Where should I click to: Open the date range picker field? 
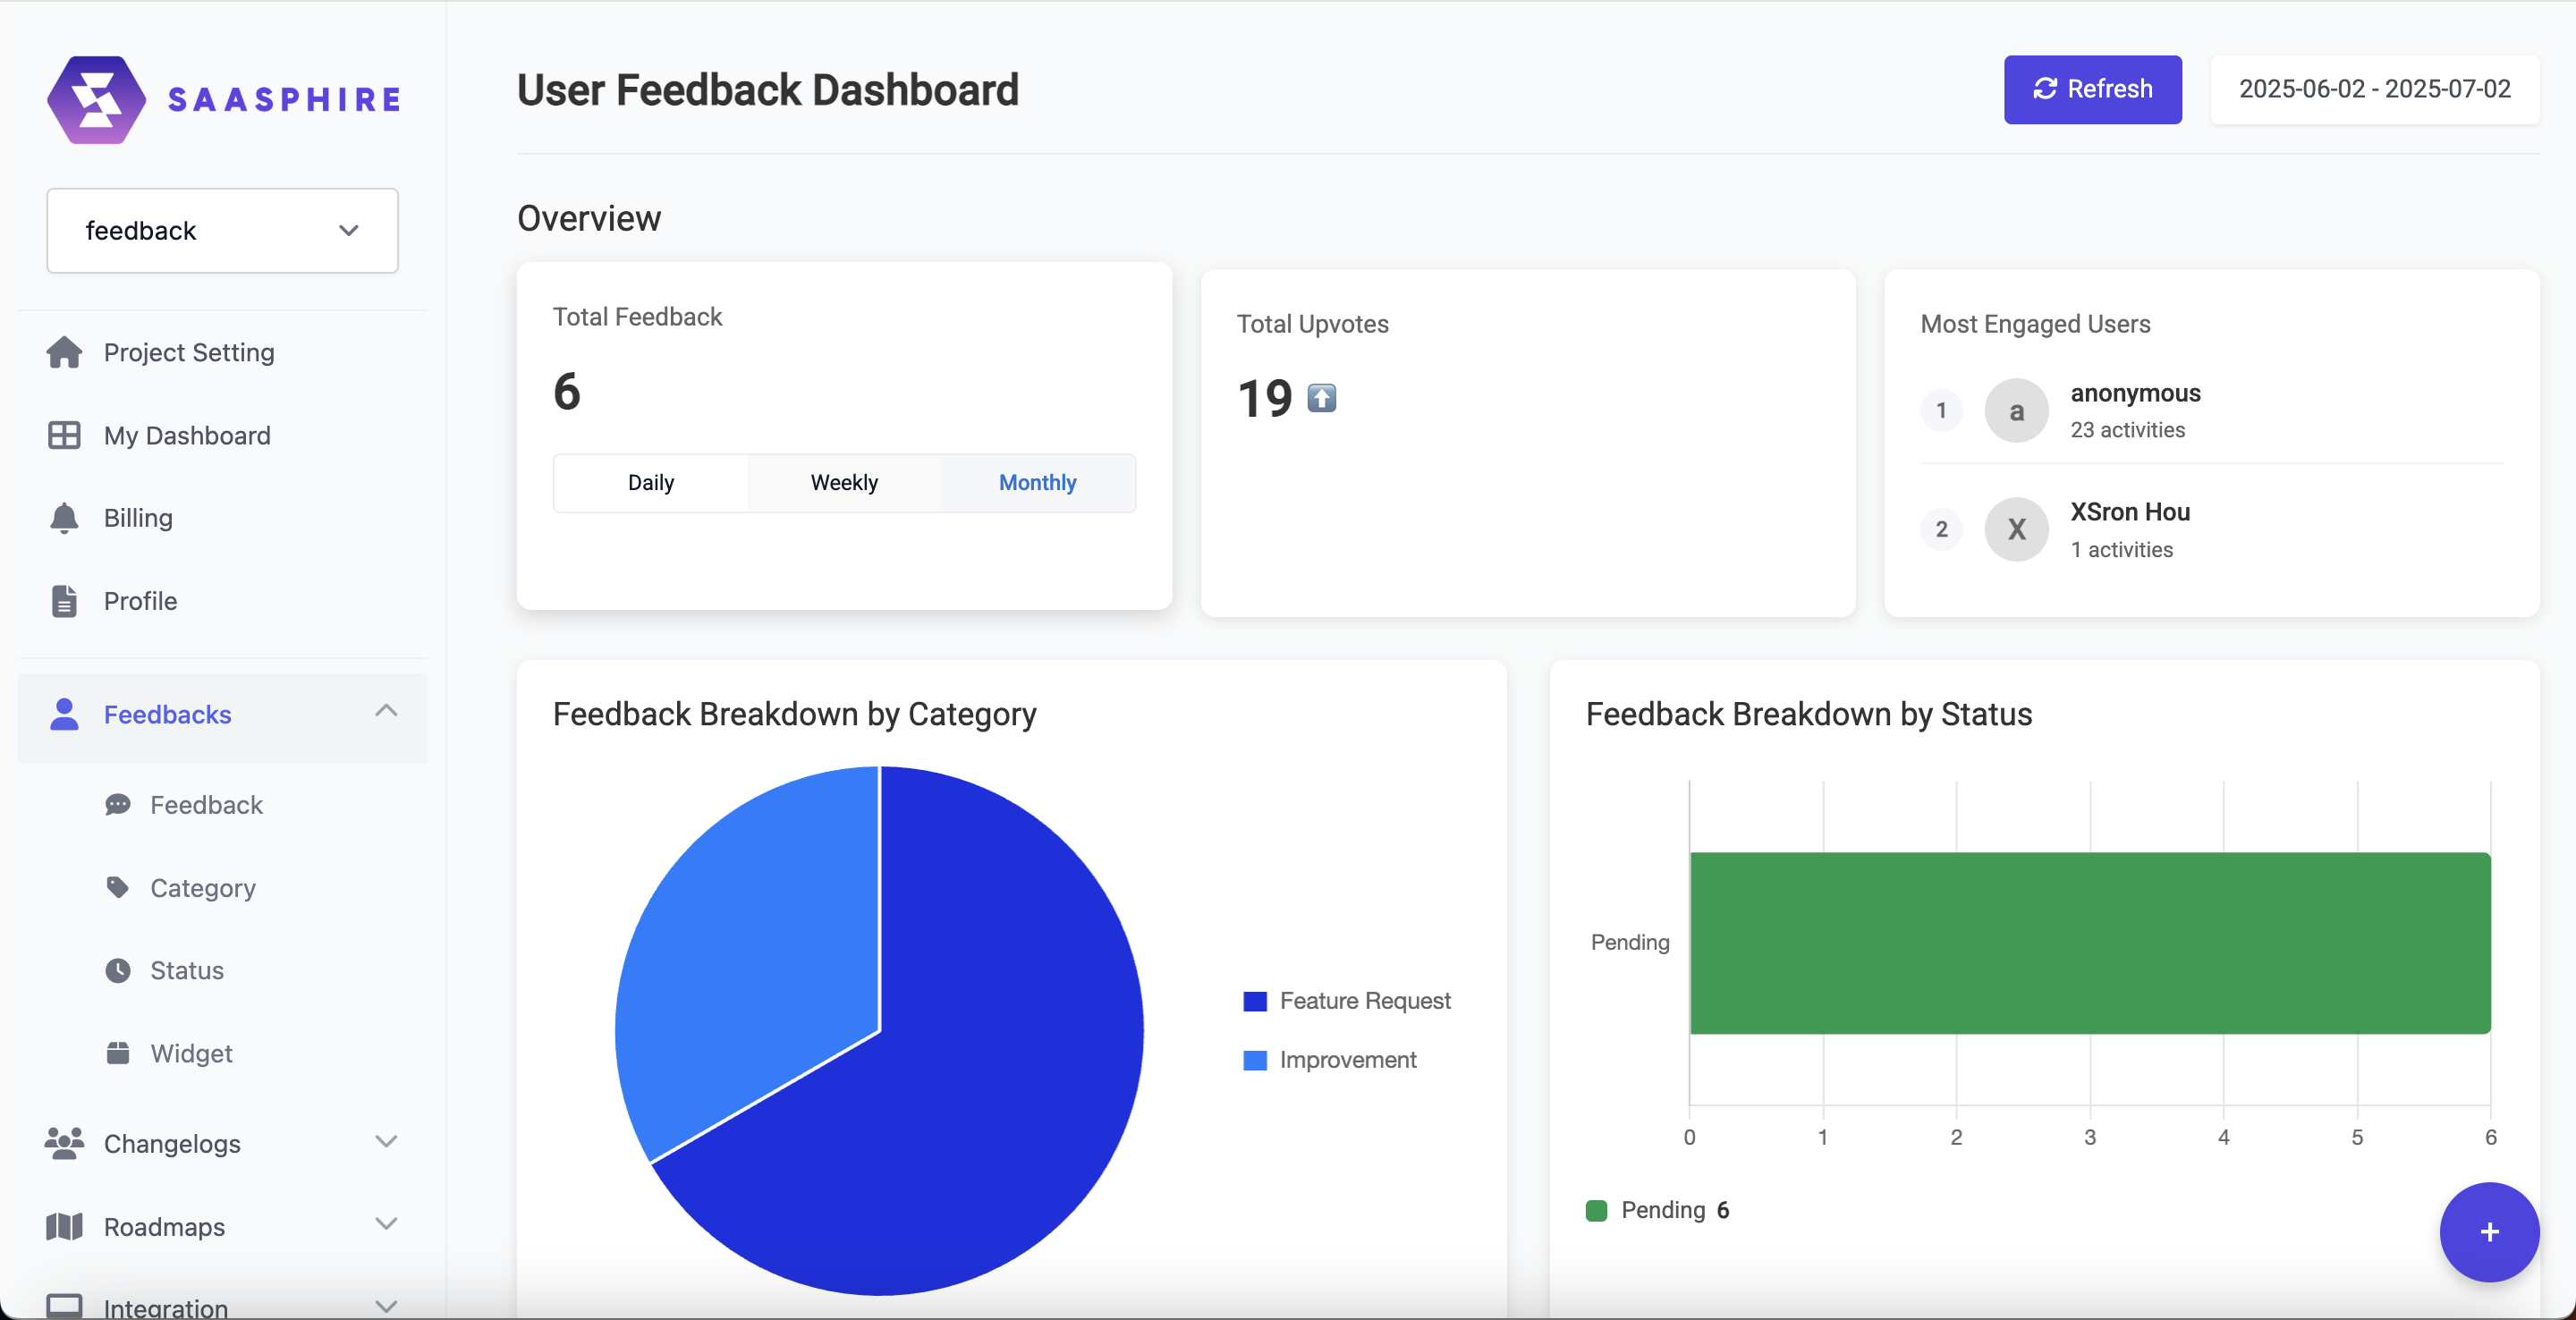[x=2374, y=89]
